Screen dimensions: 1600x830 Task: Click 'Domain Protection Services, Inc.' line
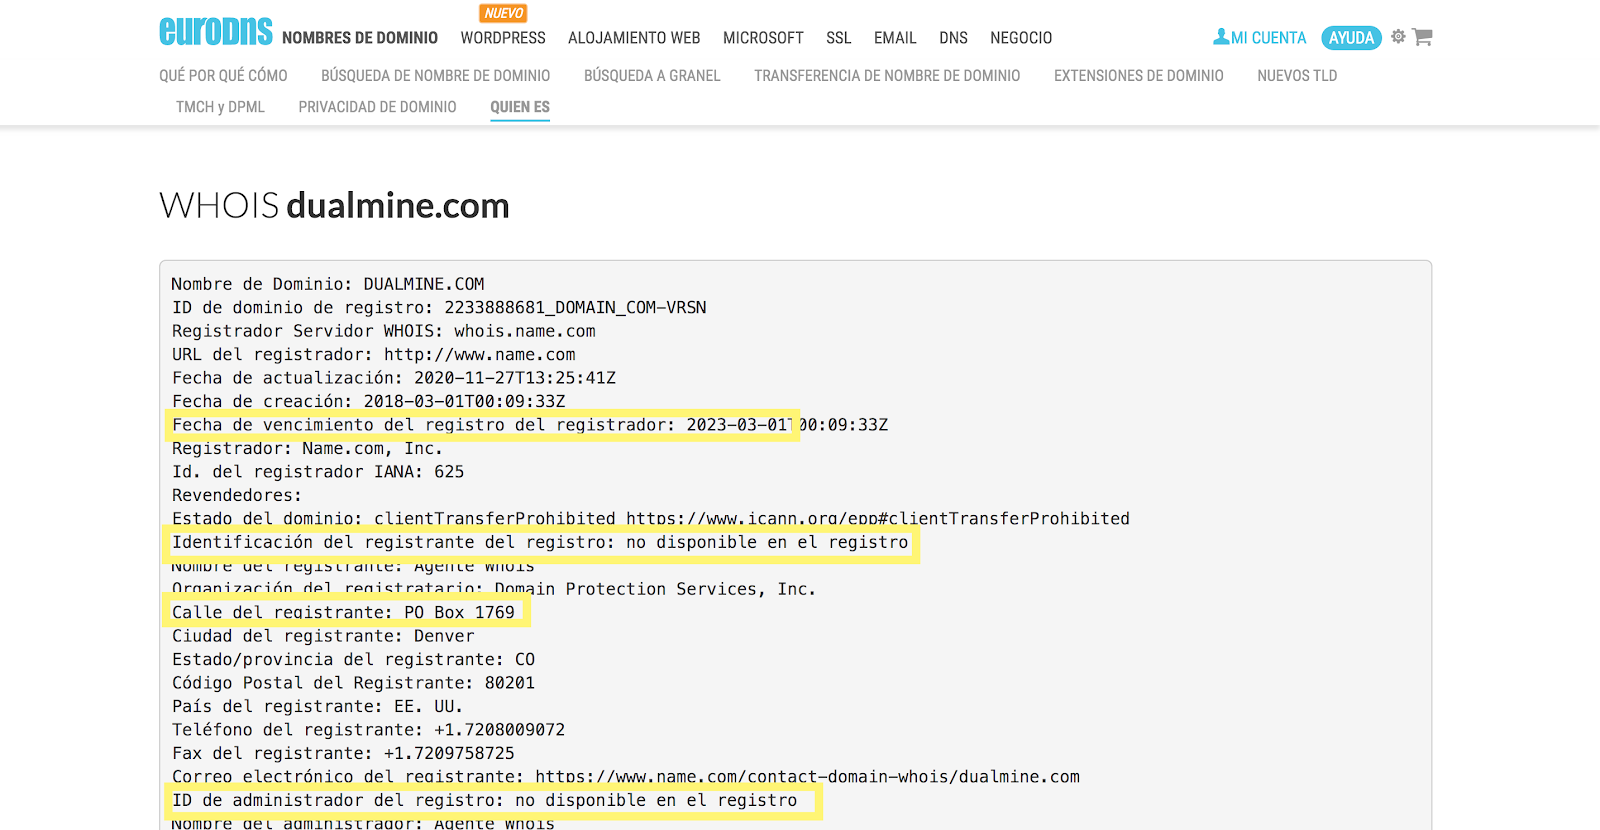(494, 589)
